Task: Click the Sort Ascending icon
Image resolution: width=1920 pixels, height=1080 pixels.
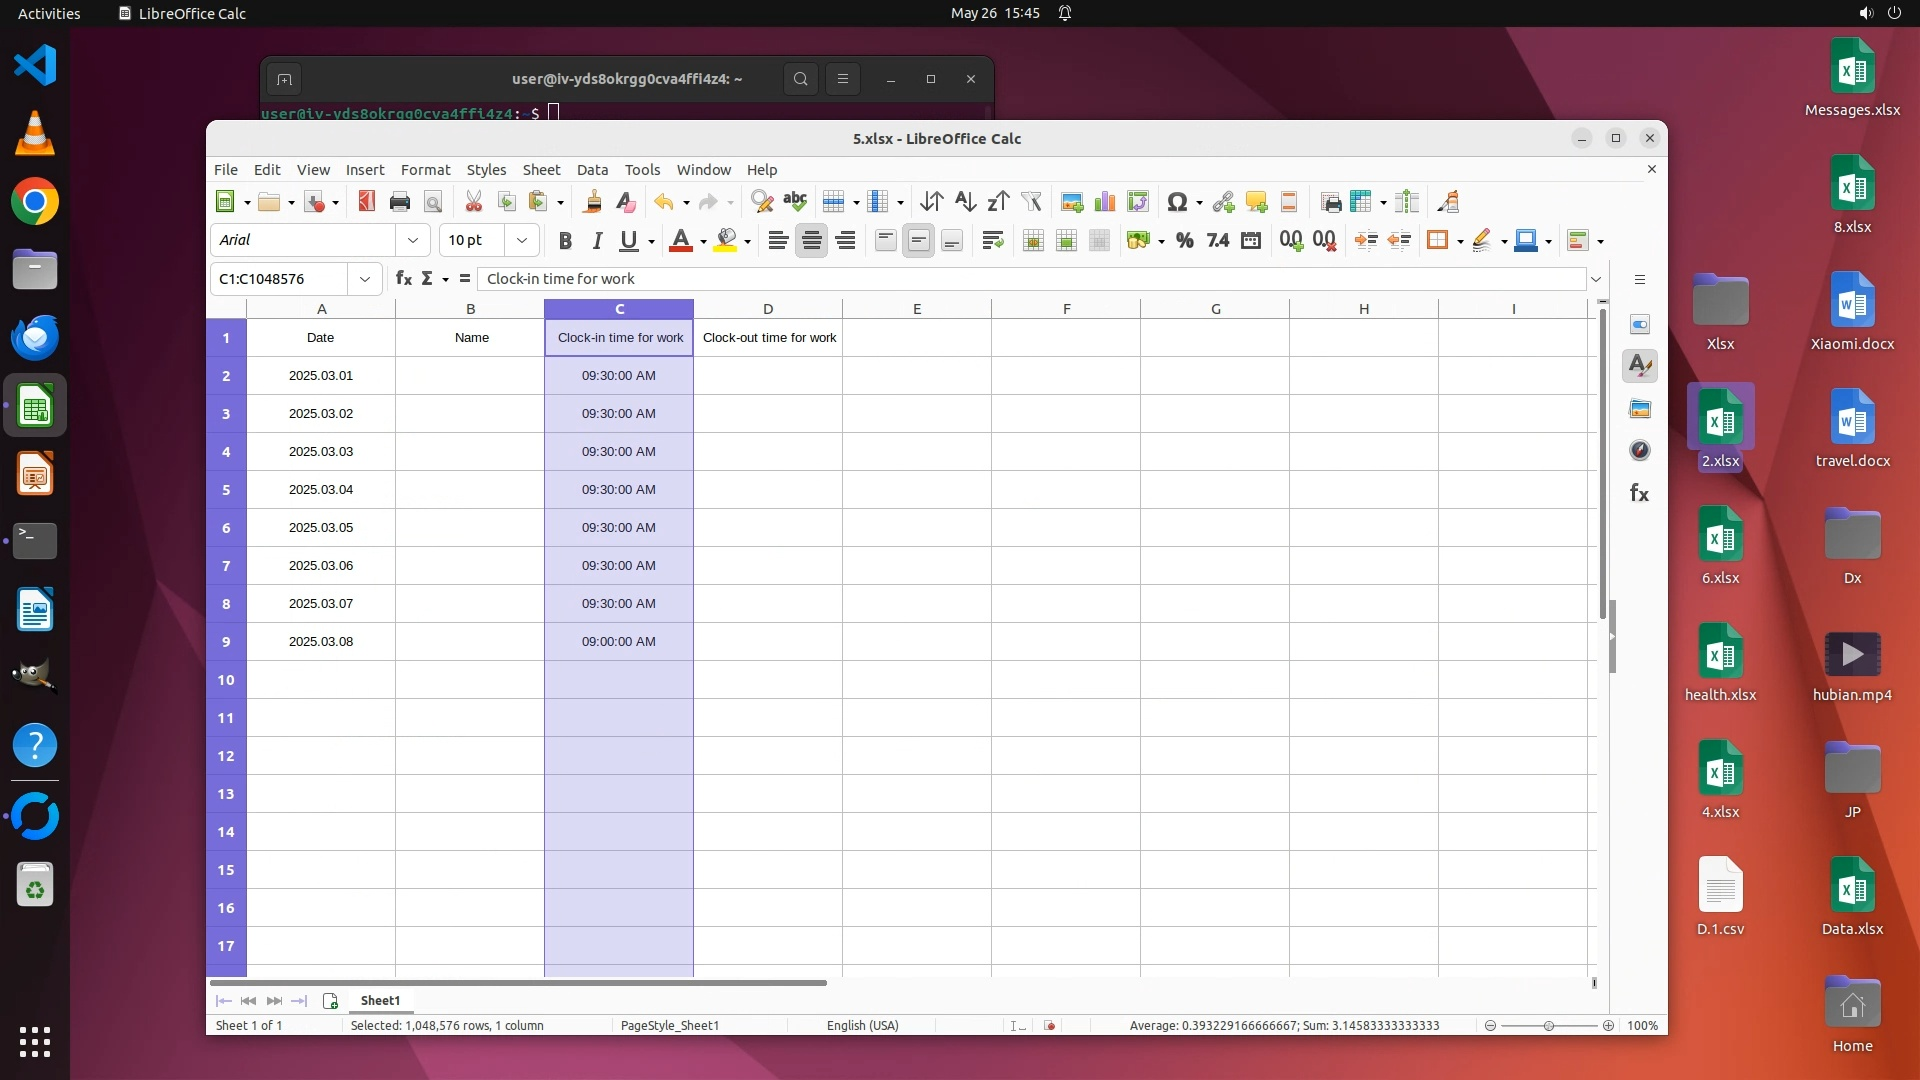Action: [x=964, y=202]
